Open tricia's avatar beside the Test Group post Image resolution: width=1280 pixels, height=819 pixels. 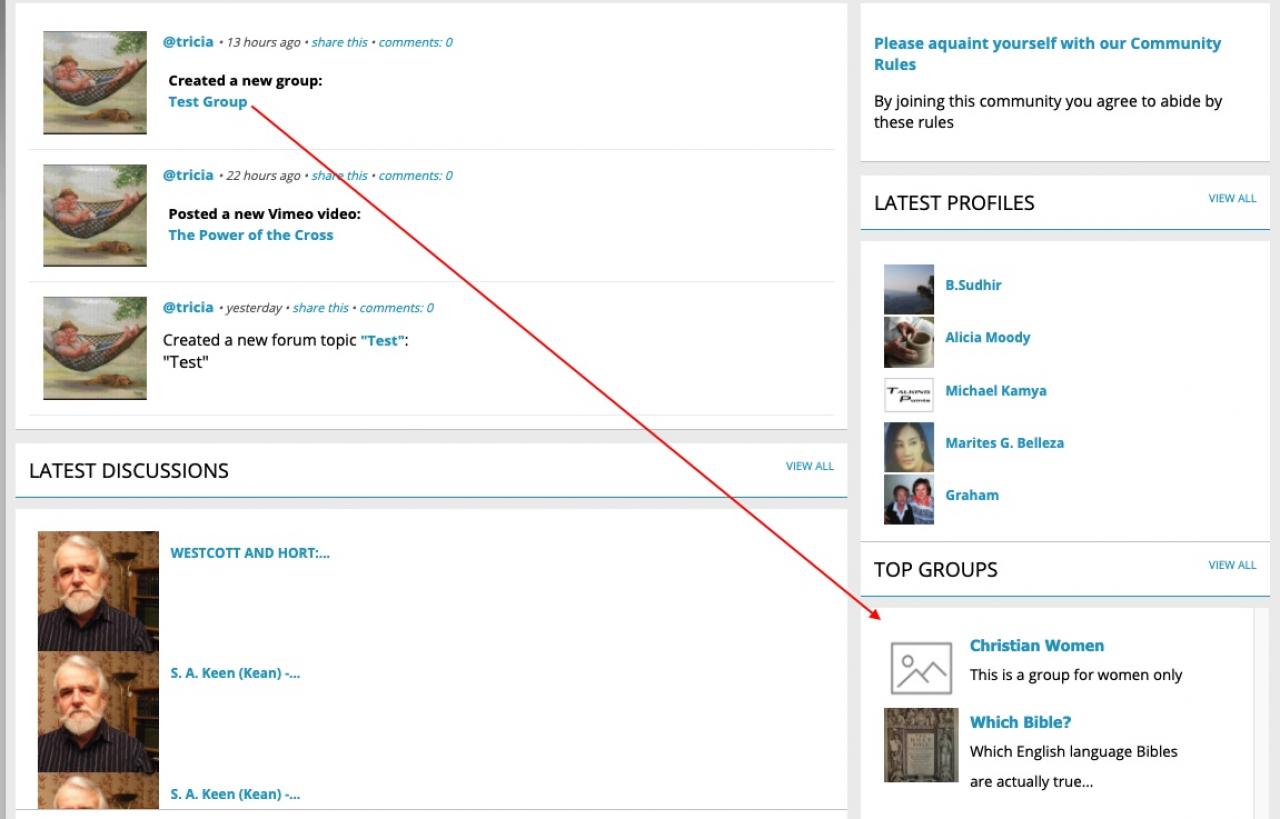tap(95, 83)
